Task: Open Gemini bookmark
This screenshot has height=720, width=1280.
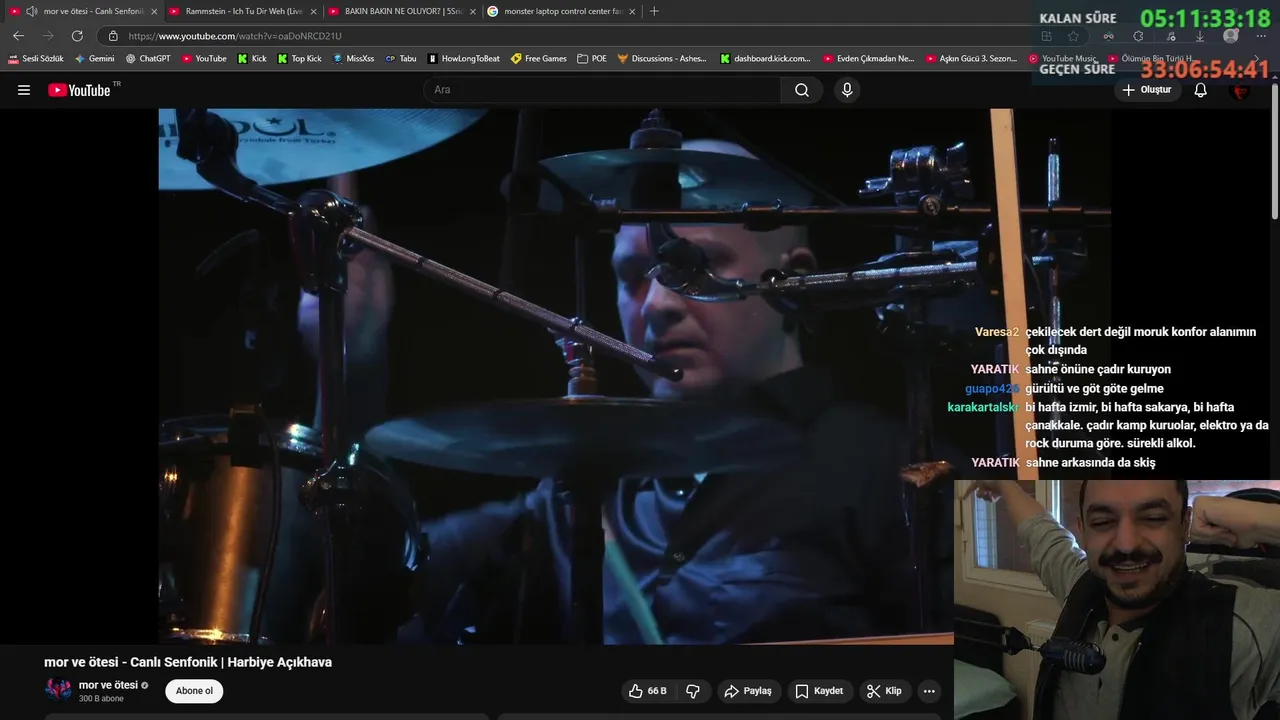Action: click(x=95, y=59)
